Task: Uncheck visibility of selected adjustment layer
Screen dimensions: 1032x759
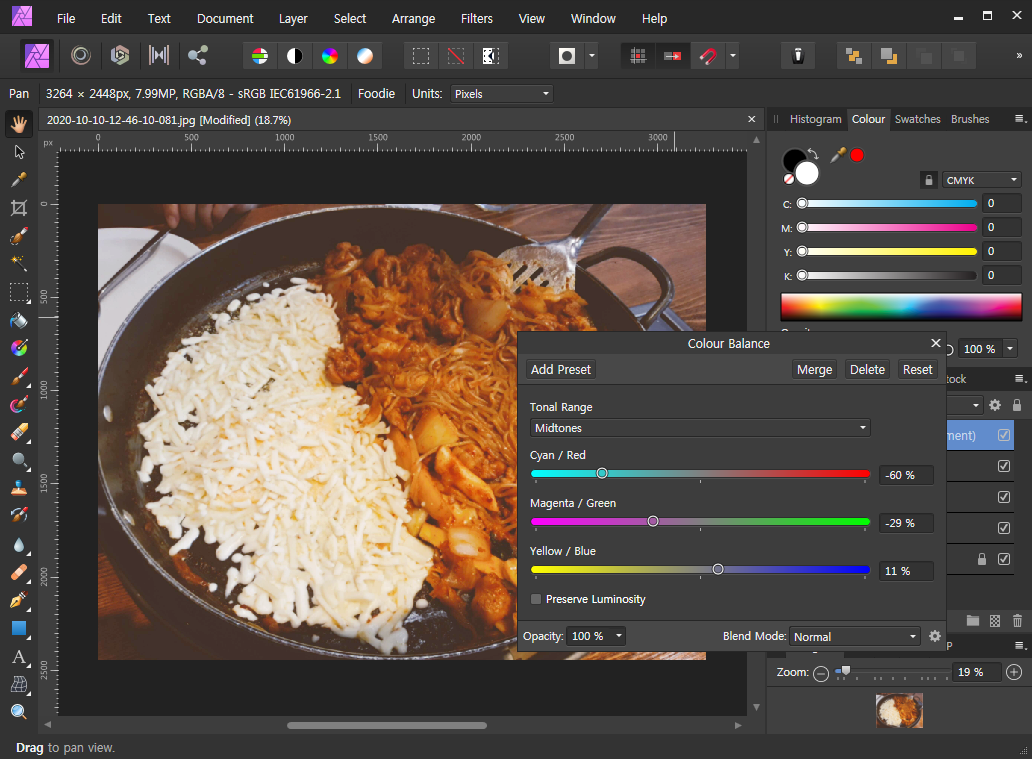Action: (x=1004, y=435)
